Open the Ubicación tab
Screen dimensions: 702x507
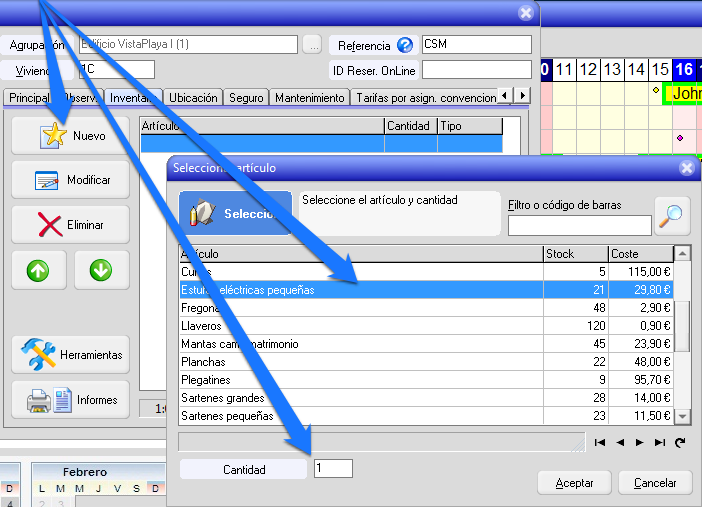pos(193,98)
